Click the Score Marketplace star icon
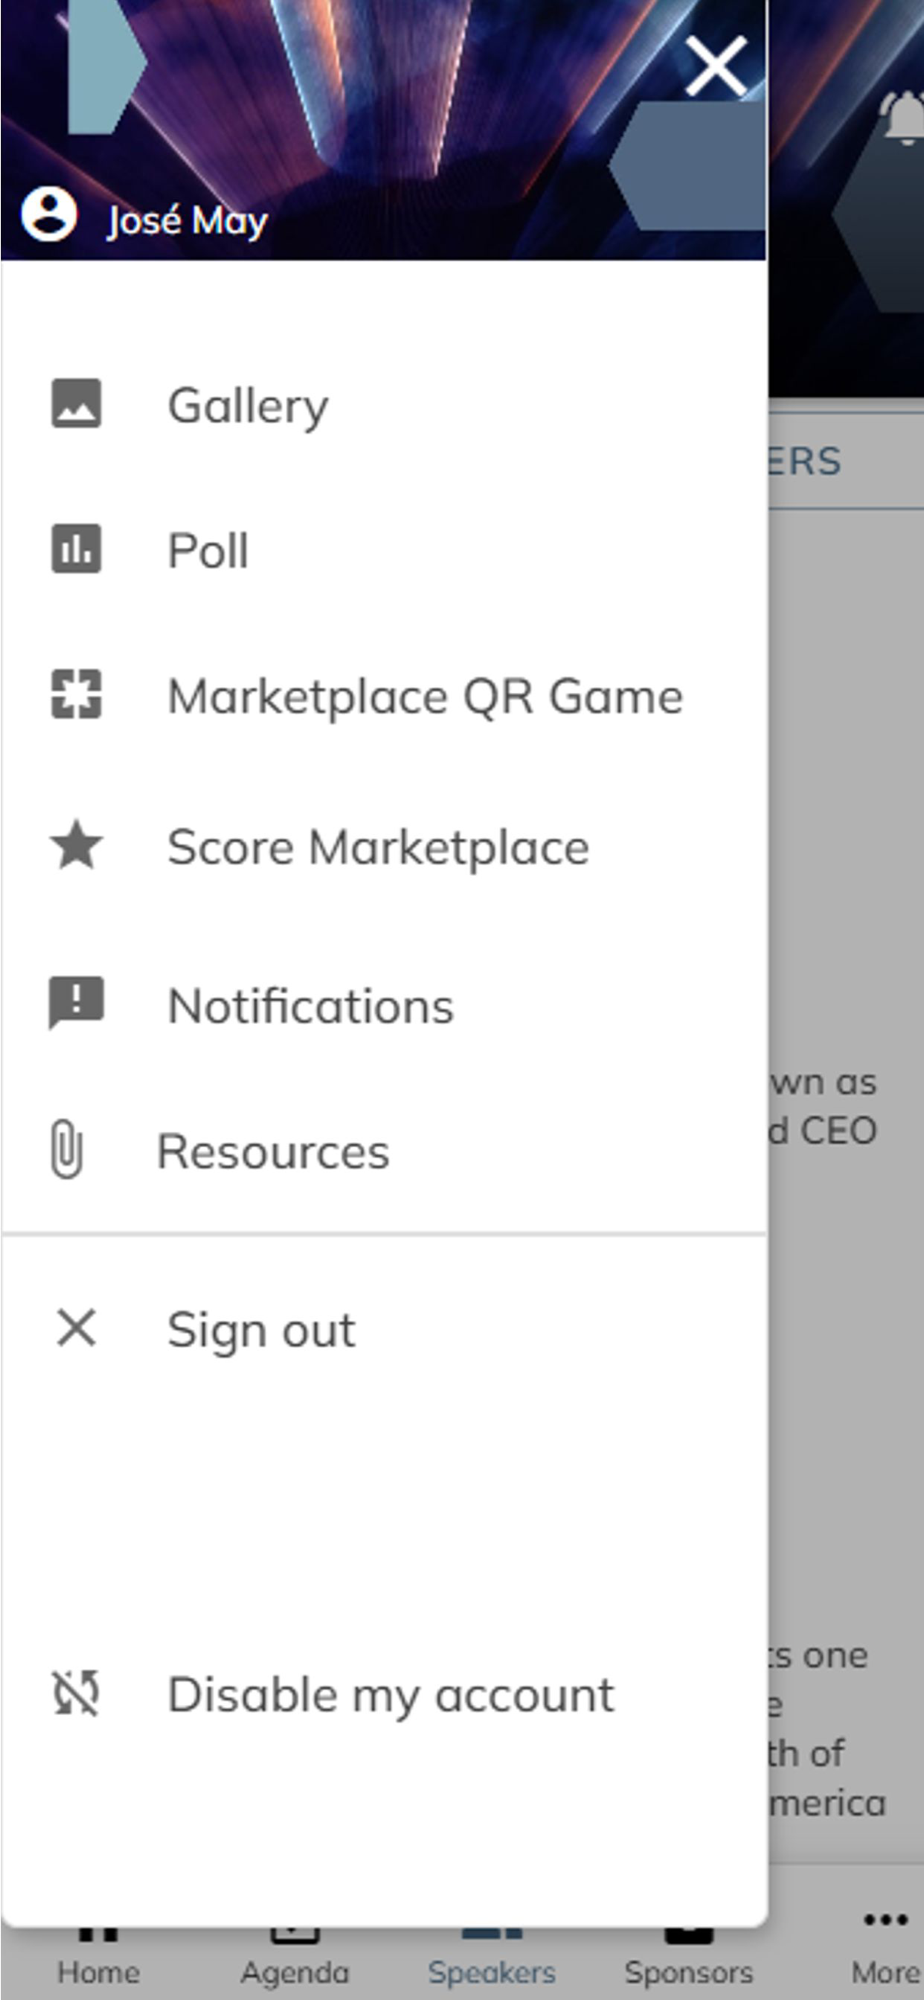The height and width of the screenshot is (2000, 924). tap(76, 845)
